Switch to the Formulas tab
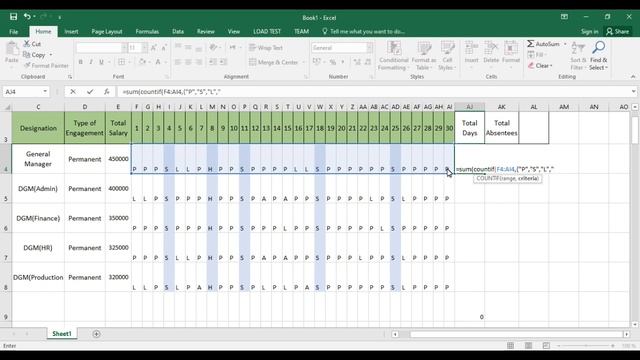The width and height of the screenshot is (640, 360). point(147,31)
